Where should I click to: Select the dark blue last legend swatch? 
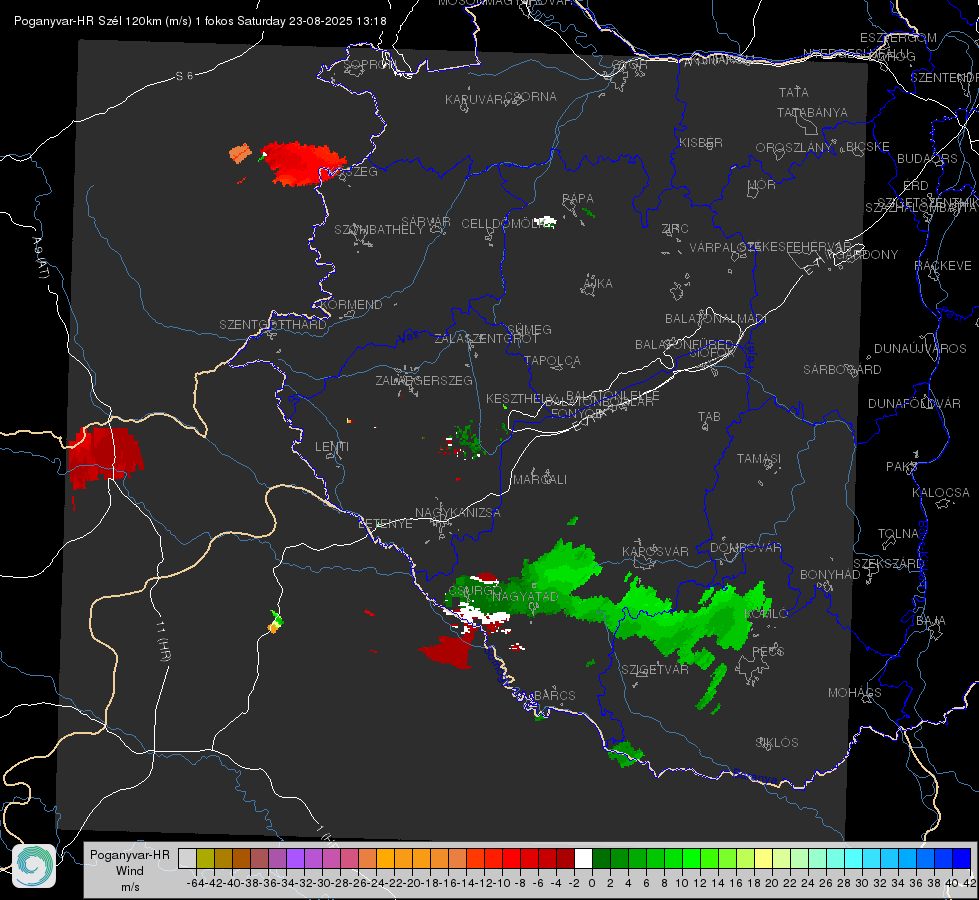pos(962,858)
